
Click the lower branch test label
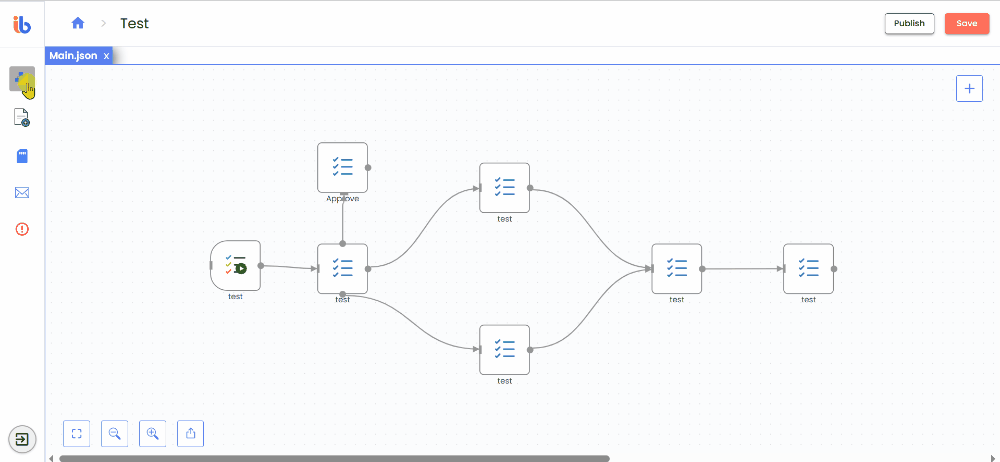tap(504, 381)
